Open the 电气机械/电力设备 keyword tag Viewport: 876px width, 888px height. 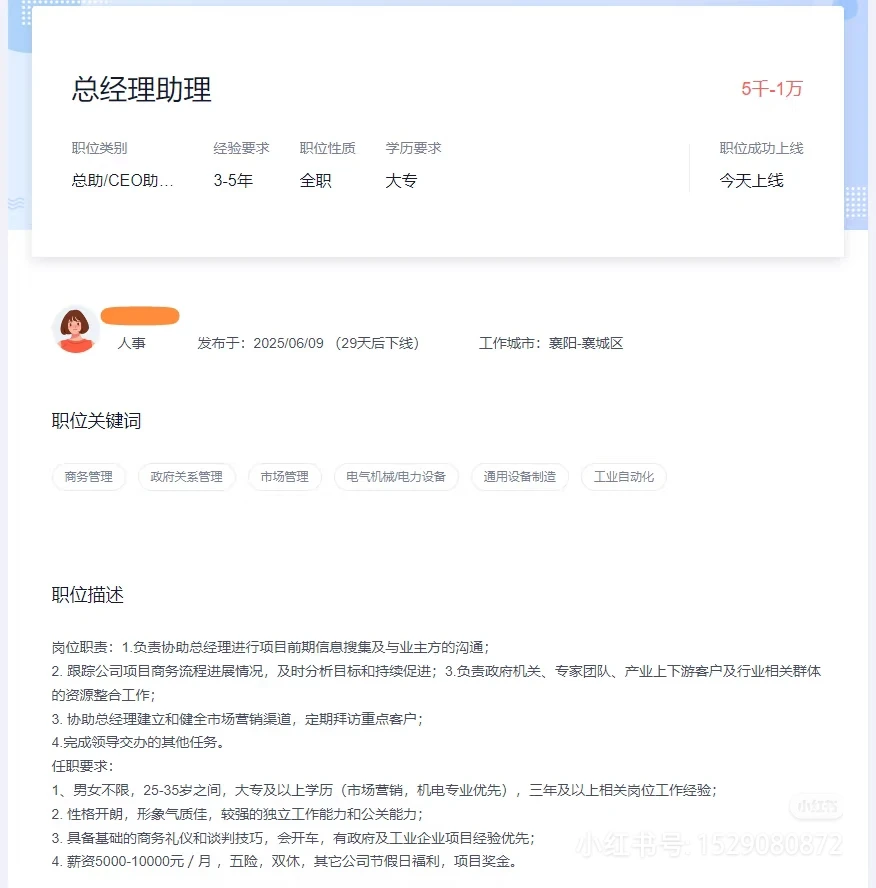[x=396, y=477]
